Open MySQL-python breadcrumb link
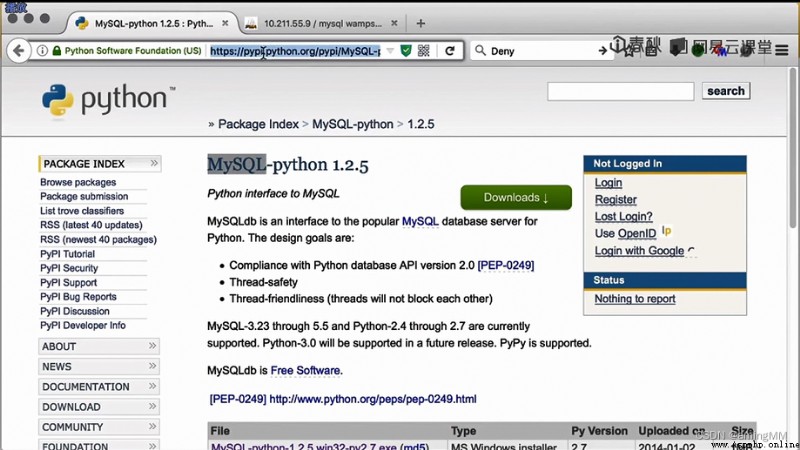The height and width of the screenshot is (450, 800). pos(353,124)
